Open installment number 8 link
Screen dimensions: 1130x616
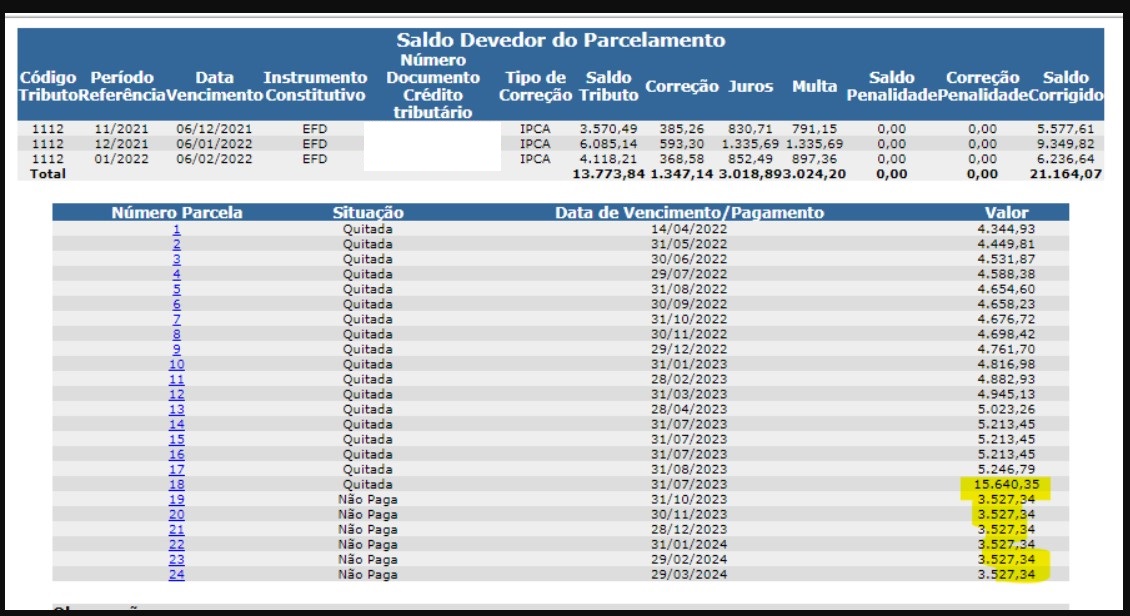pyautogui.click(x=177, y=334)
